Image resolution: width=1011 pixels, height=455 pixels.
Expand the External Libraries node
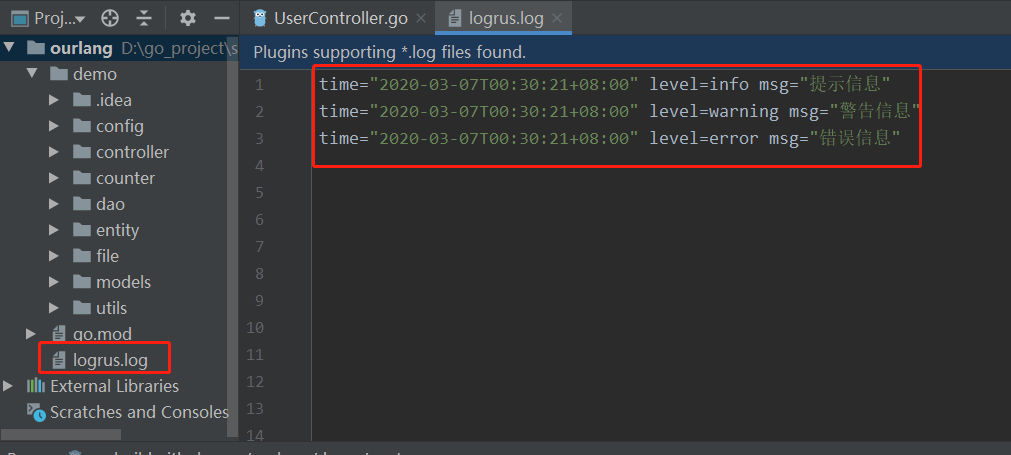point(8,386)
